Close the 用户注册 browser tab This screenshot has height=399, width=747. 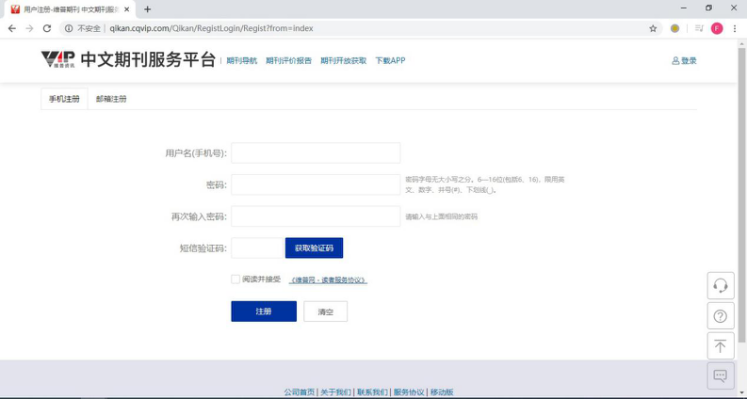coord(127,9)
